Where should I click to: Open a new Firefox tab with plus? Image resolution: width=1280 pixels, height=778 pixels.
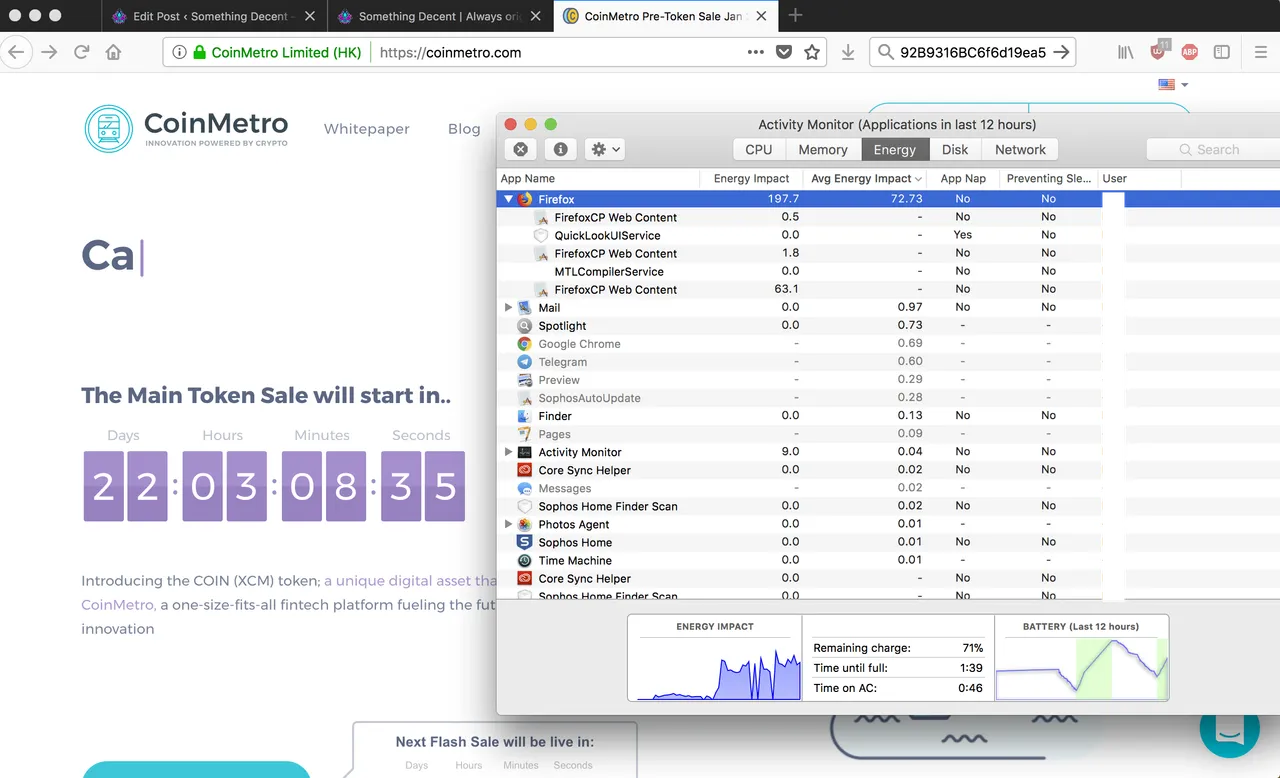pyautogui.click(x=795, y=15)
